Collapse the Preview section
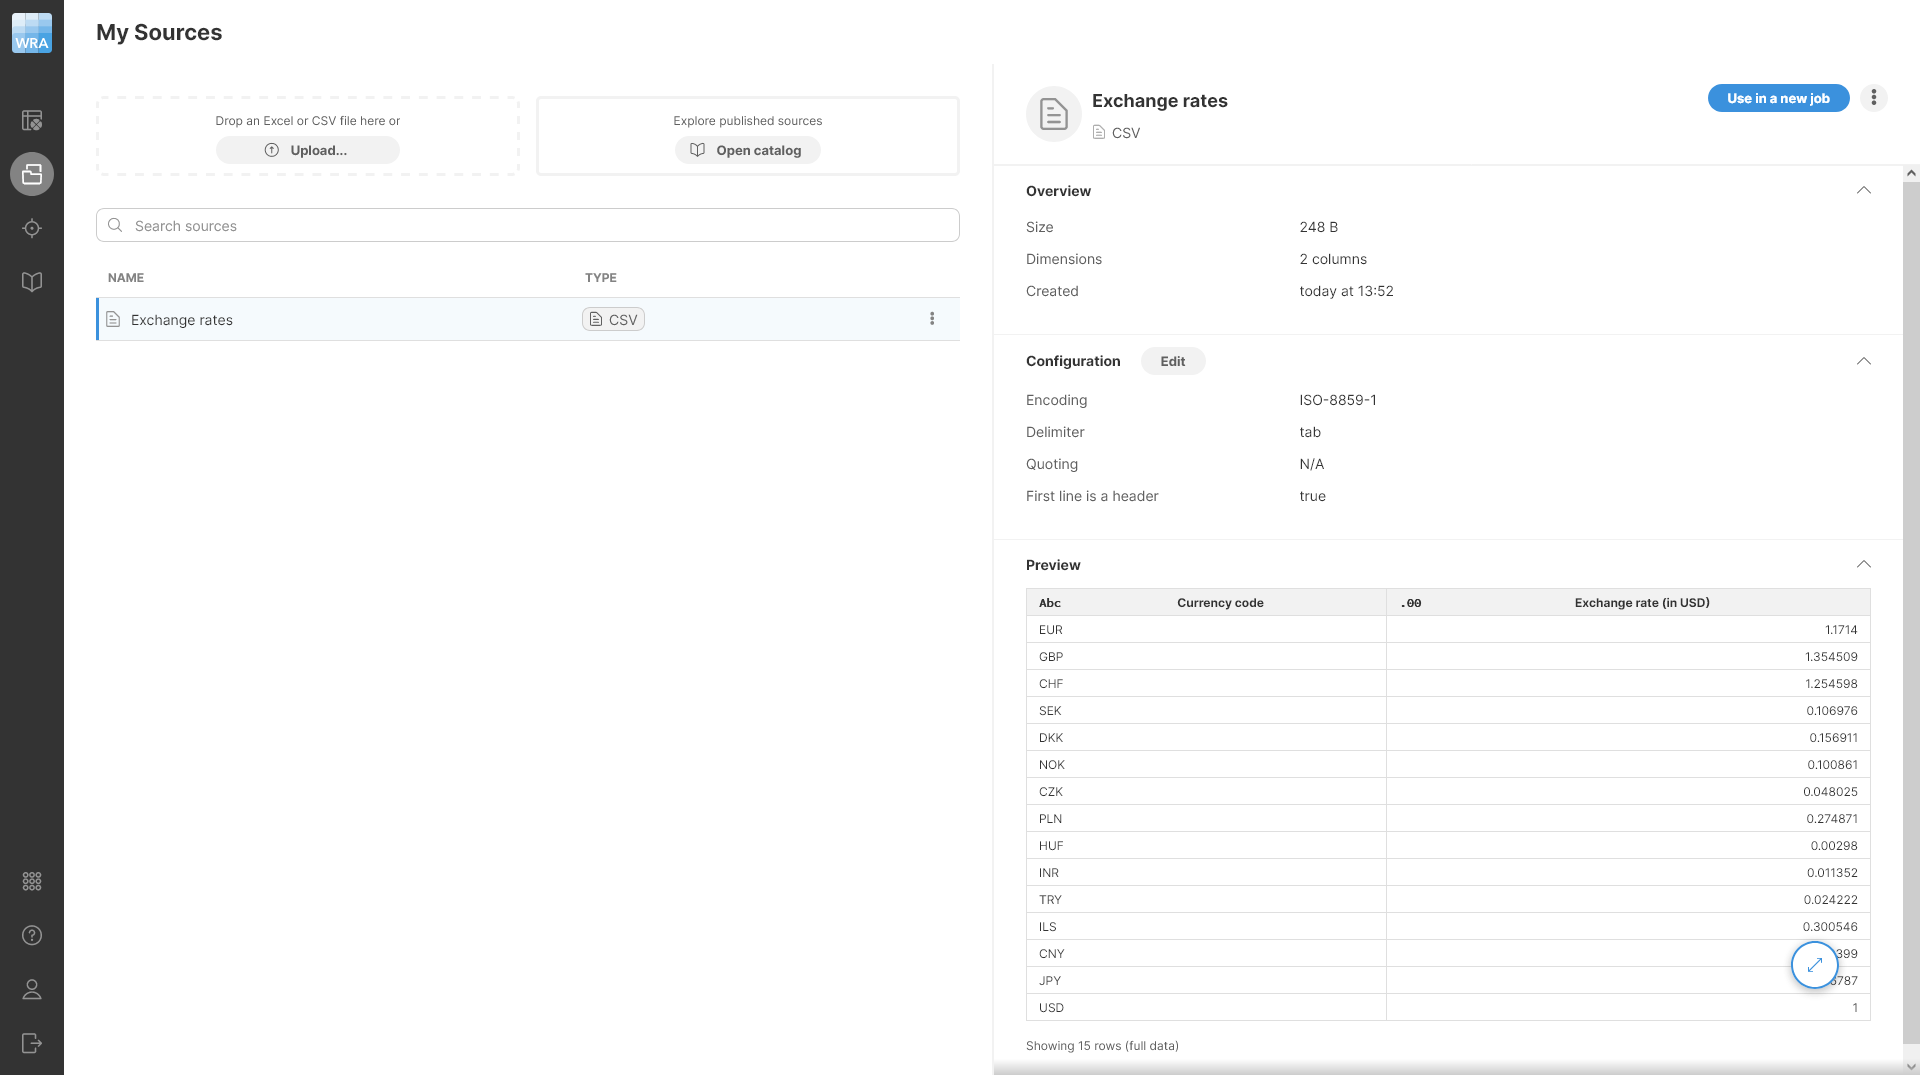This screenshot has height=1075, width=1920. [x=1863, y=565]
